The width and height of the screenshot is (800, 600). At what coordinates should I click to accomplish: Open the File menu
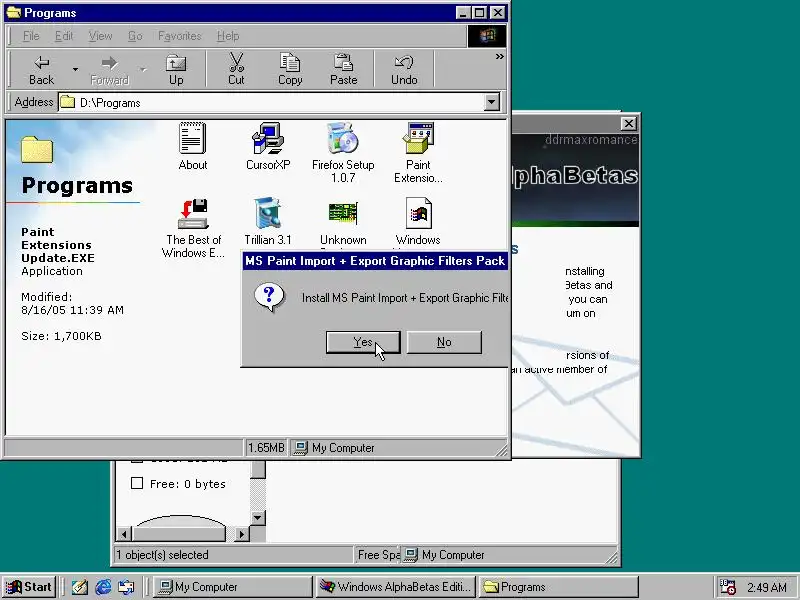31,36
